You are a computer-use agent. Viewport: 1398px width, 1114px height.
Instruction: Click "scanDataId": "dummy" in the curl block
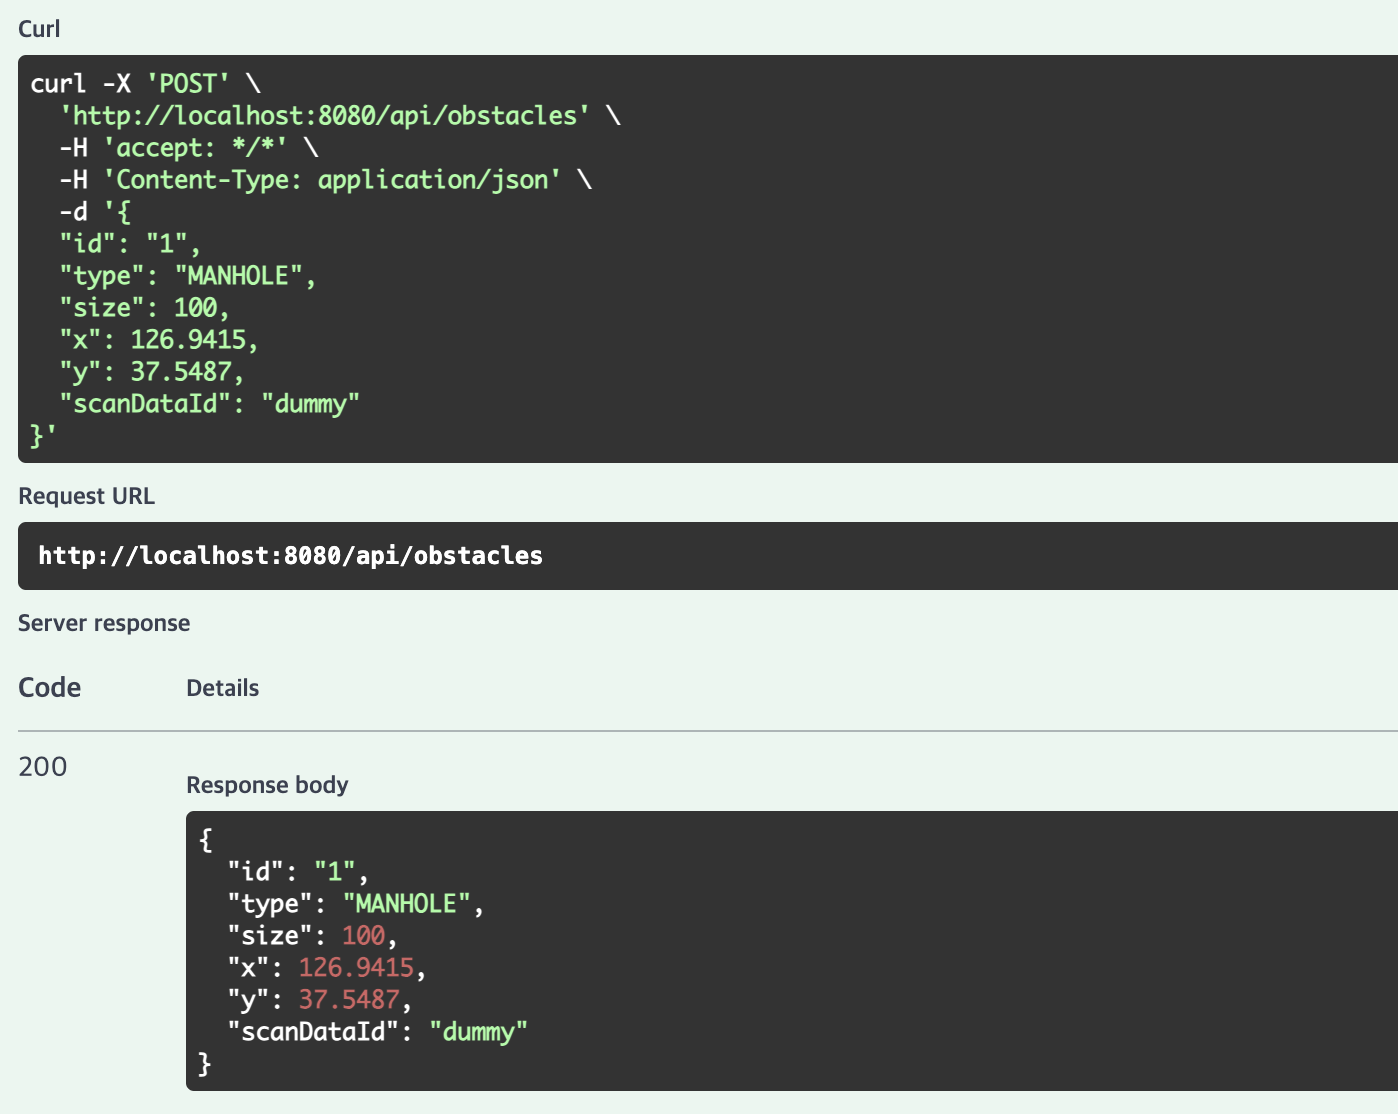click(210, 404)
